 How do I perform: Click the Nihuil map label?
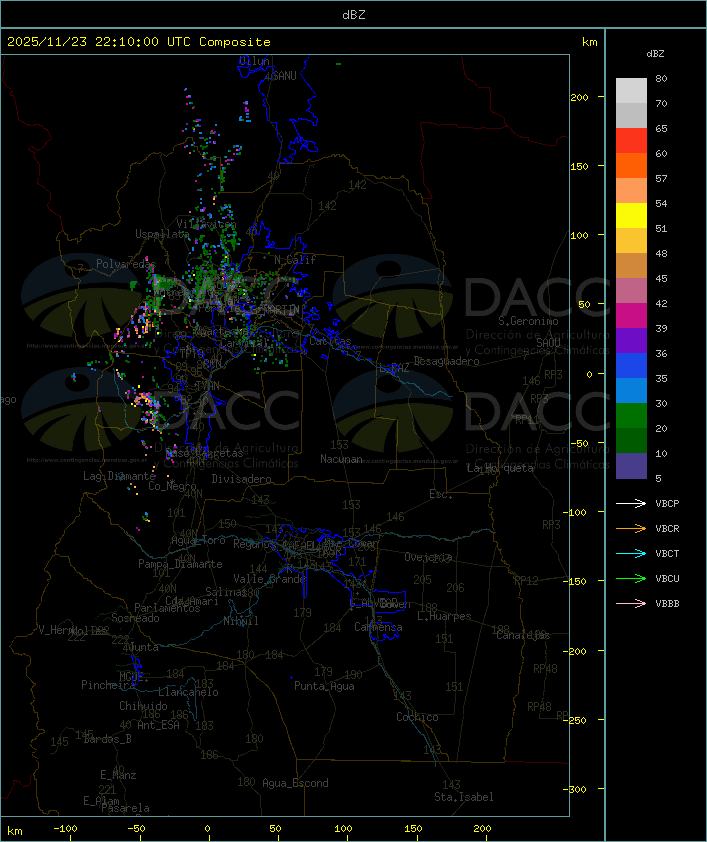pyautogui.click(x=241, y=621)
